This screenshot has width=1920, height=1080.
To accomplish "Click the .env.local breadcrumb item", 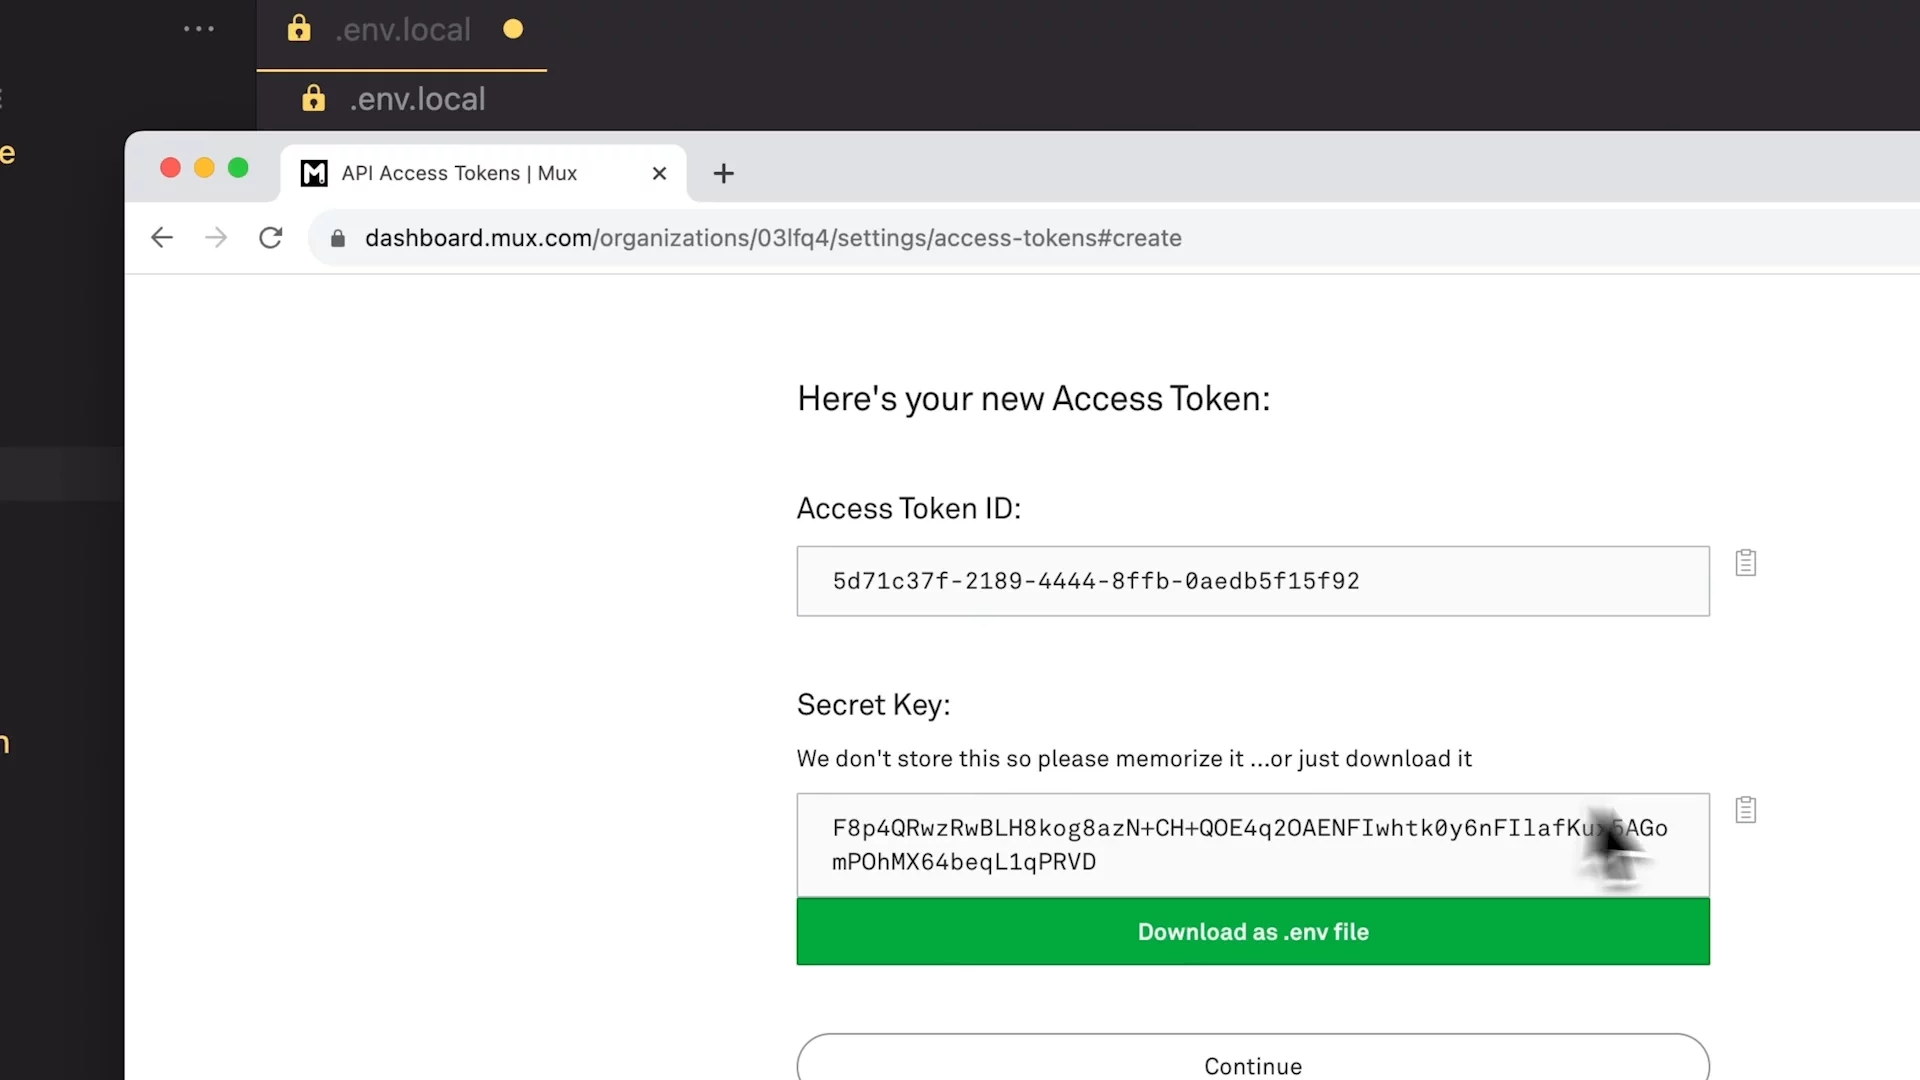I will coord(416,99).
